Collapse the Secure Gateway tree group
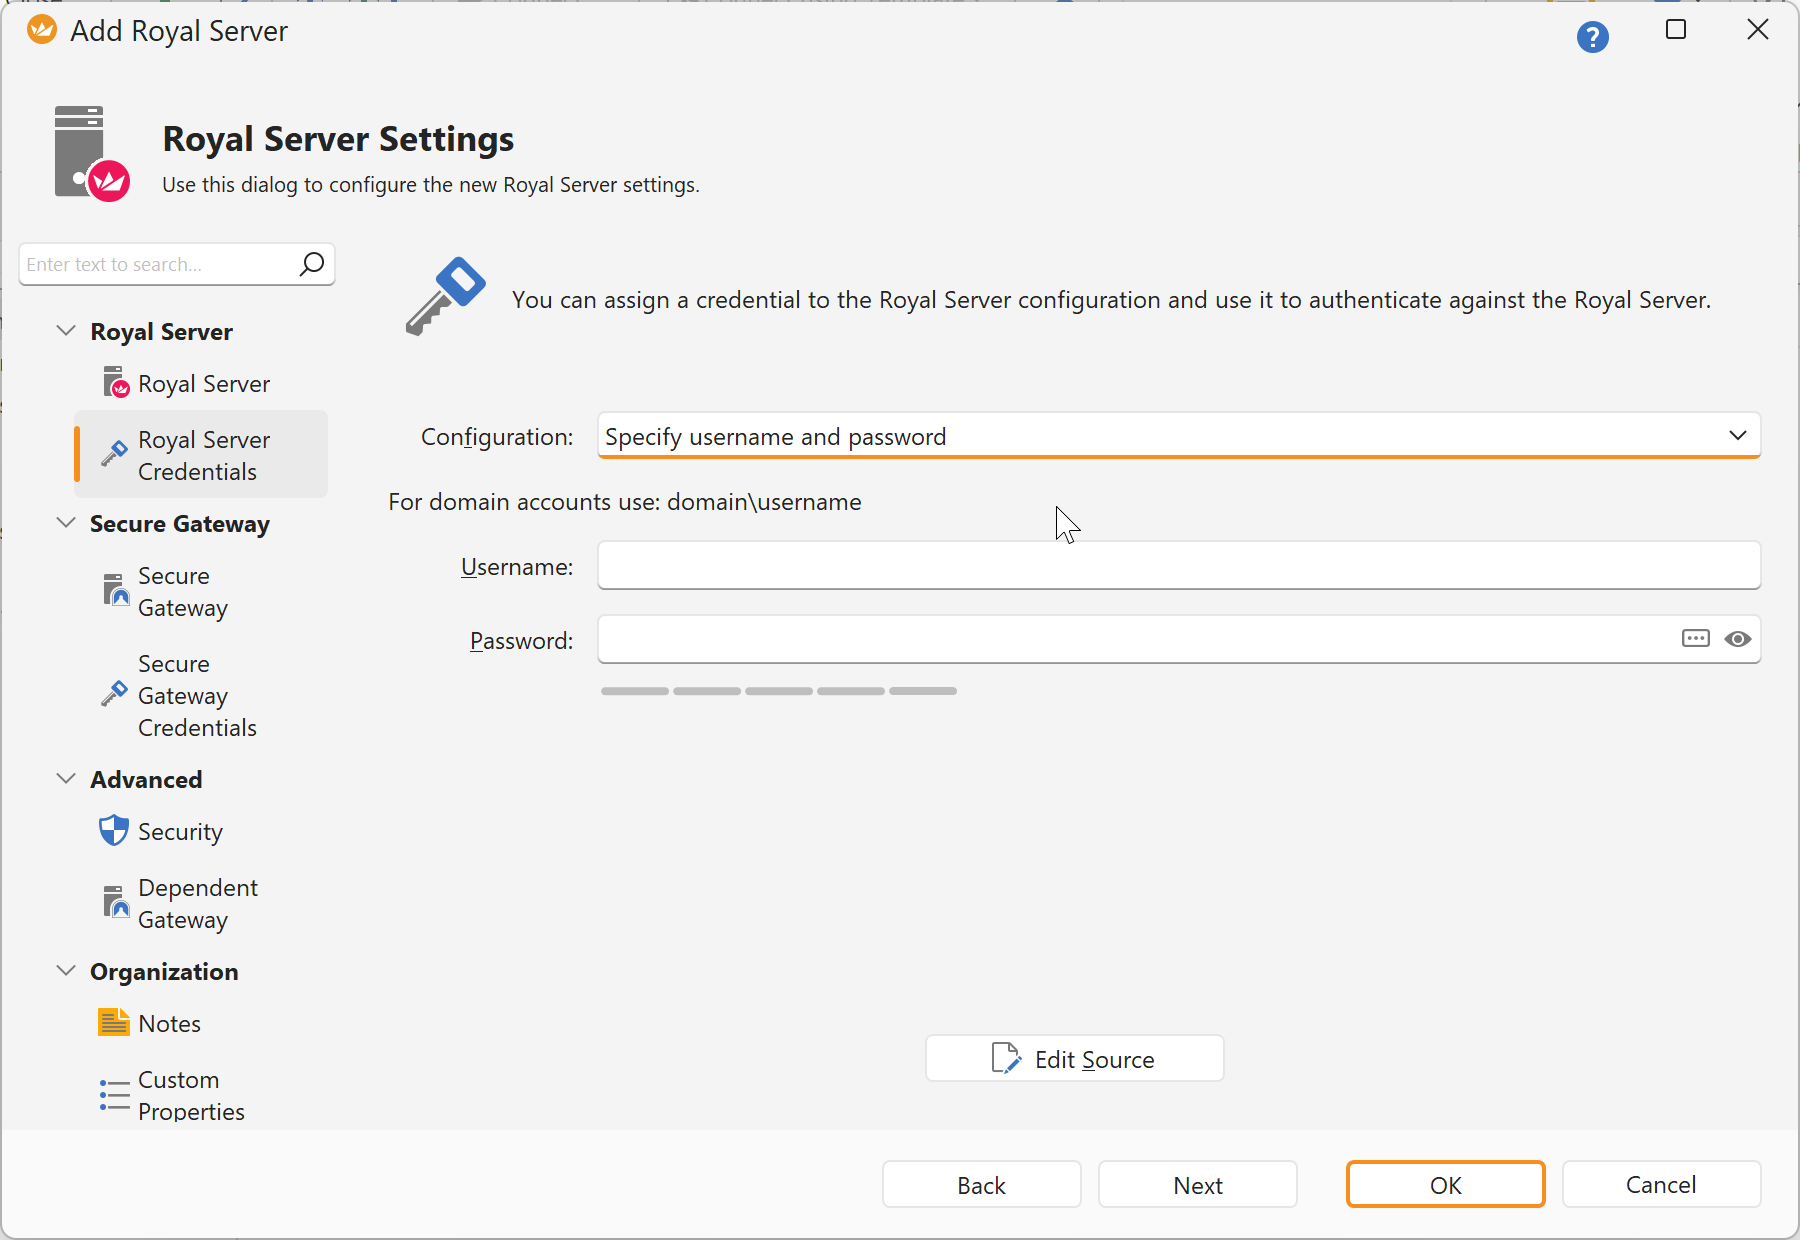Screen dimensions: 1800x1240 coord(66,522)
